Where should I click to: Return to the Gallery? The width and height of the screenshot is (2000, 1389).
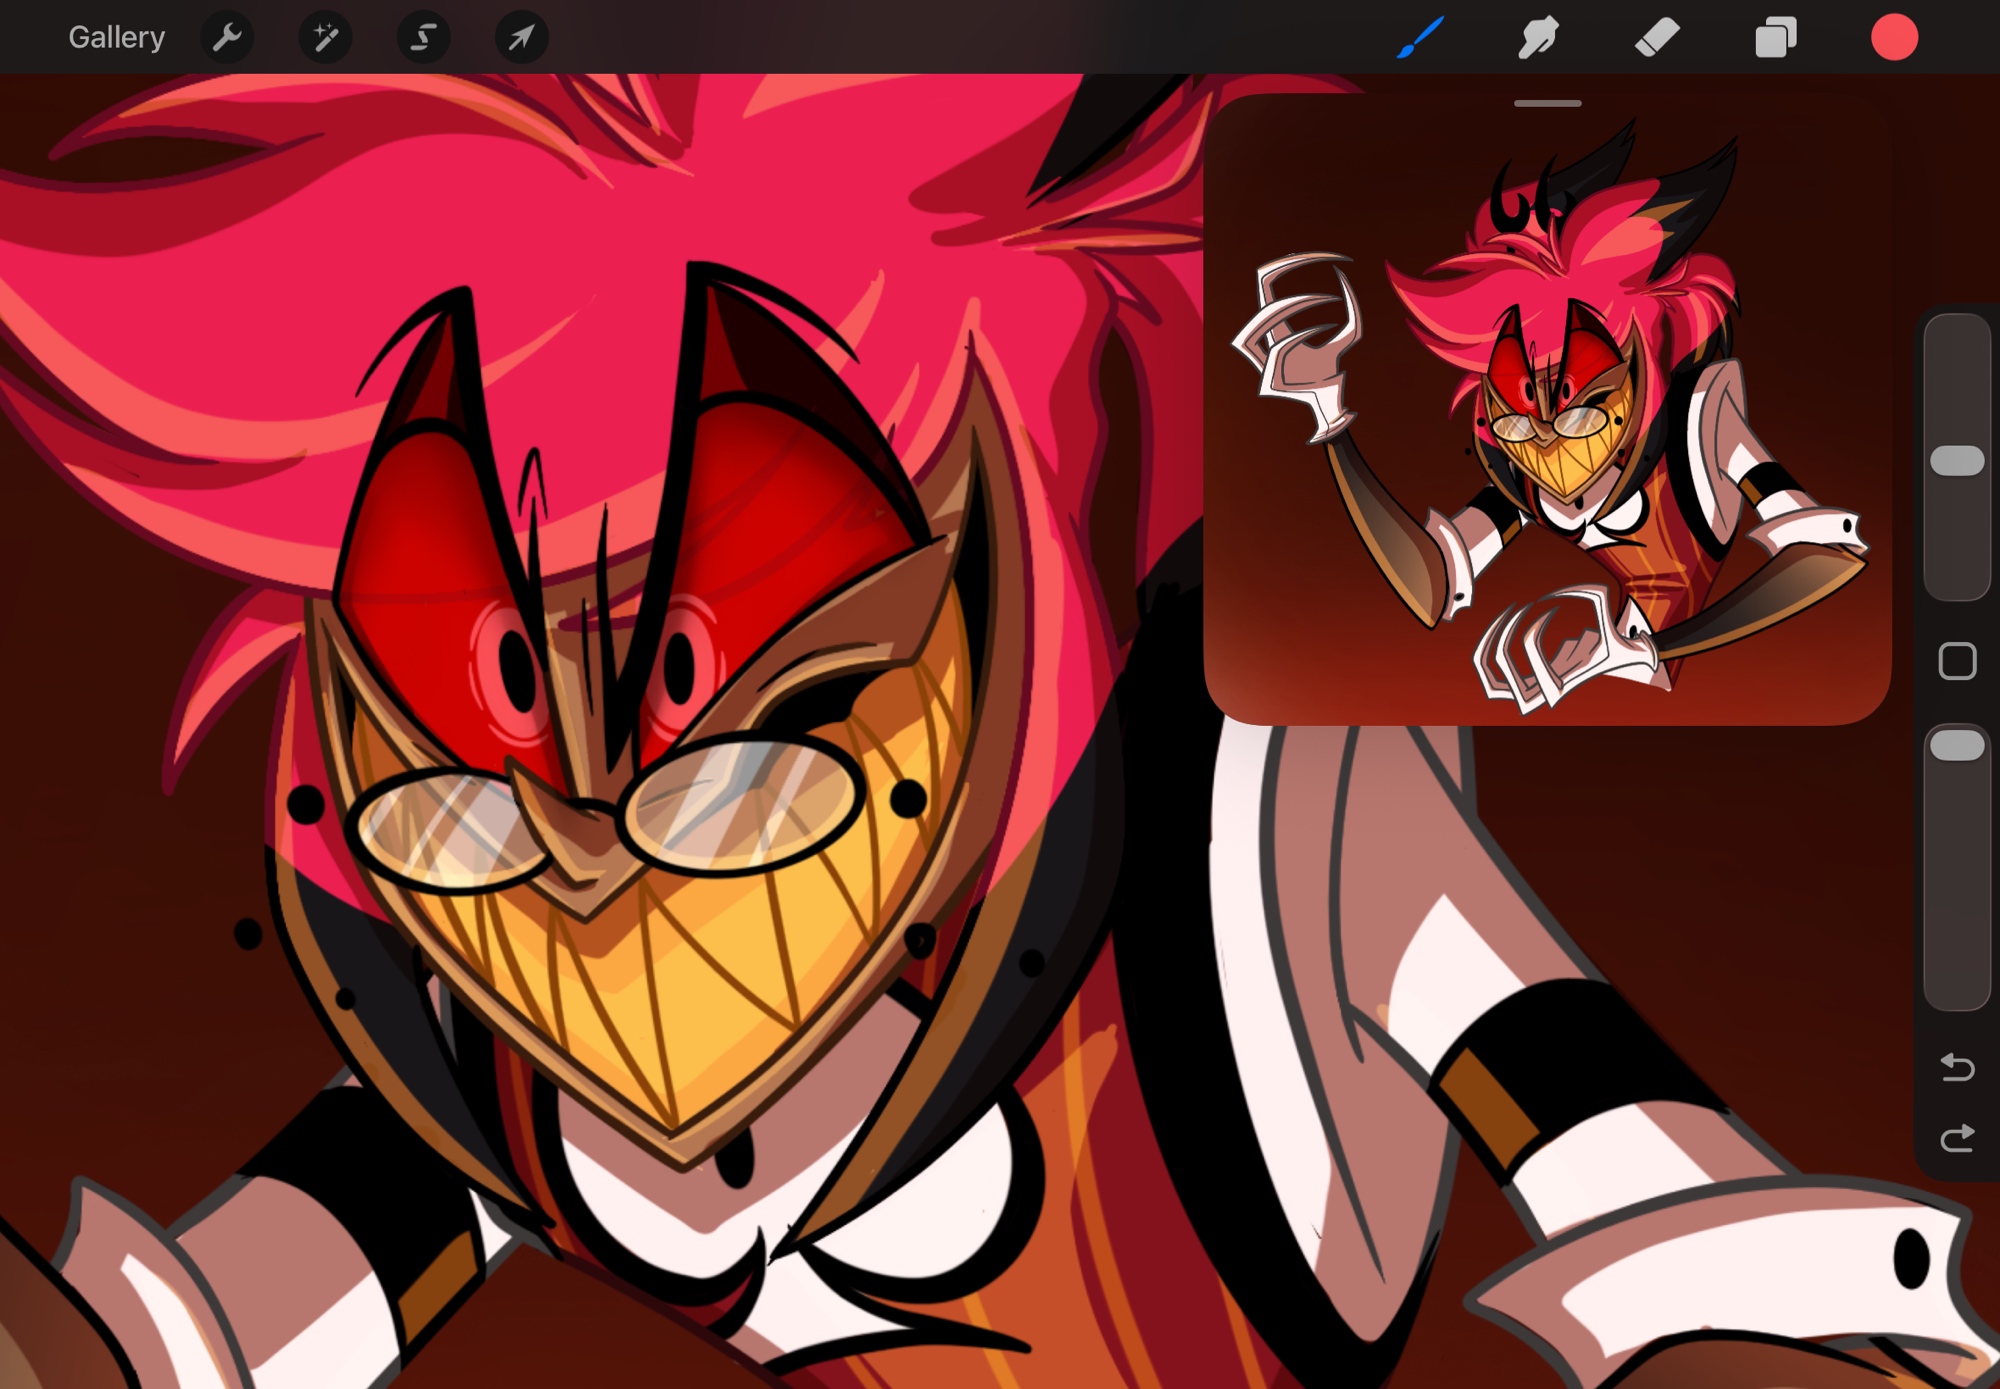coord(116,38)
